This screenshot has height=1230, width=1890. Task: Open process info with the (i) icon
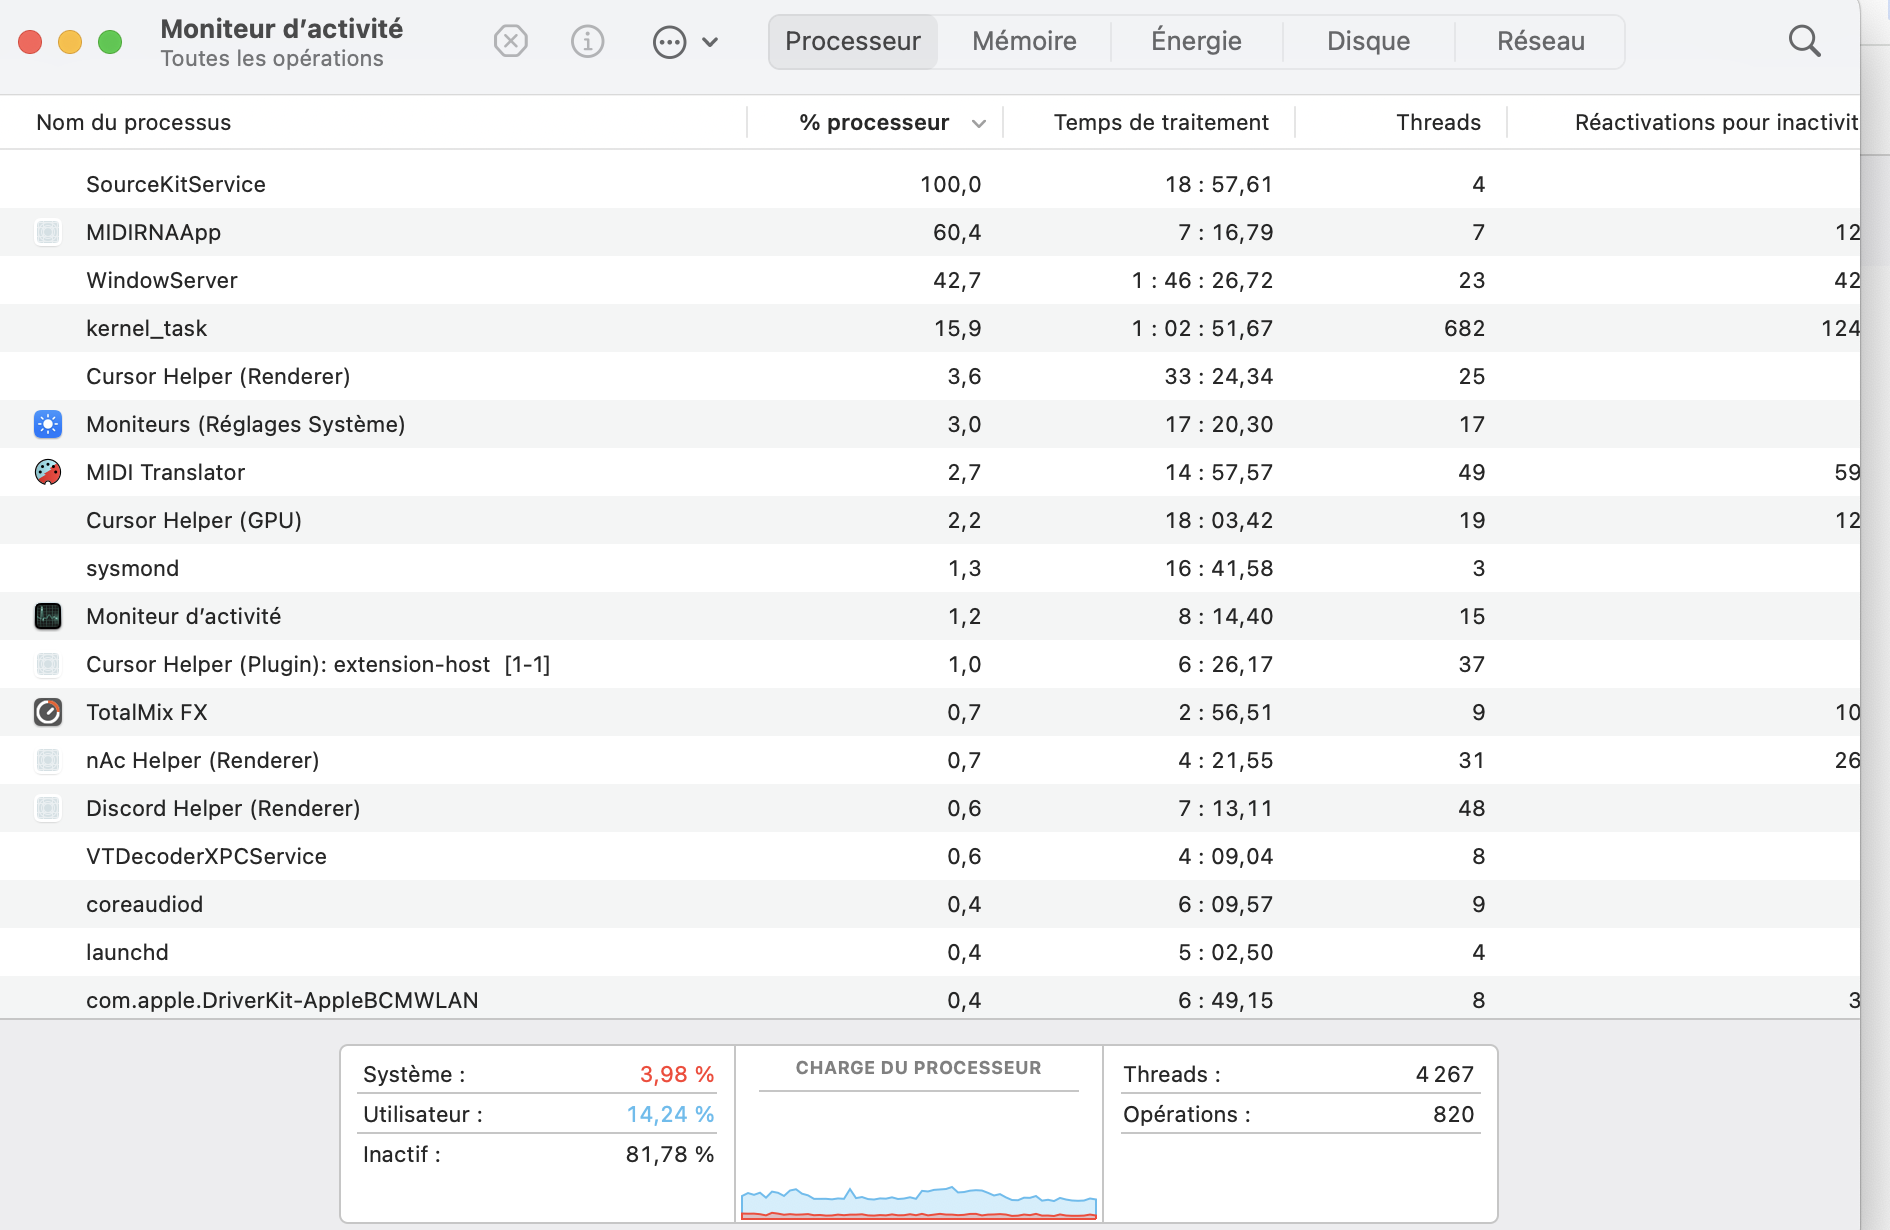pos(587,42)
